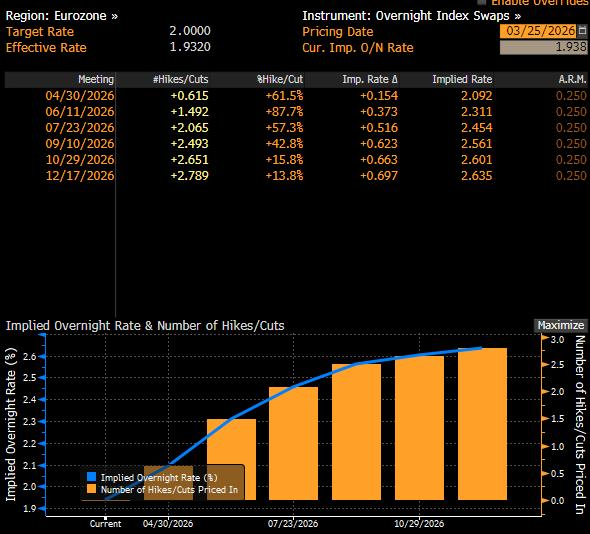This screenshot has width=590, height=534.
Task: Click the orange bar above 07/23/2026
Action: point(293,443)
